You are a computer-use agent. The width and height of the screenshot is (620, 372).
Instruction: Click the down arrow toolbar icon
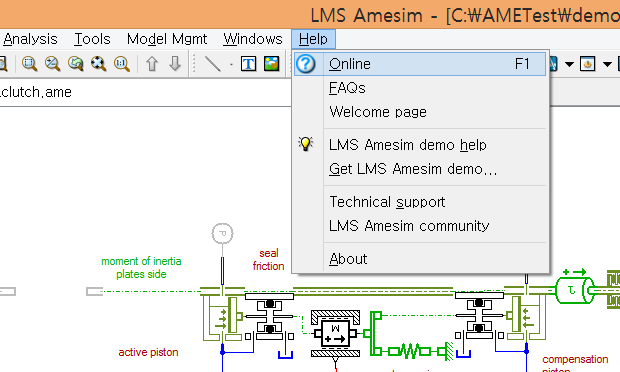pos(175,64)
